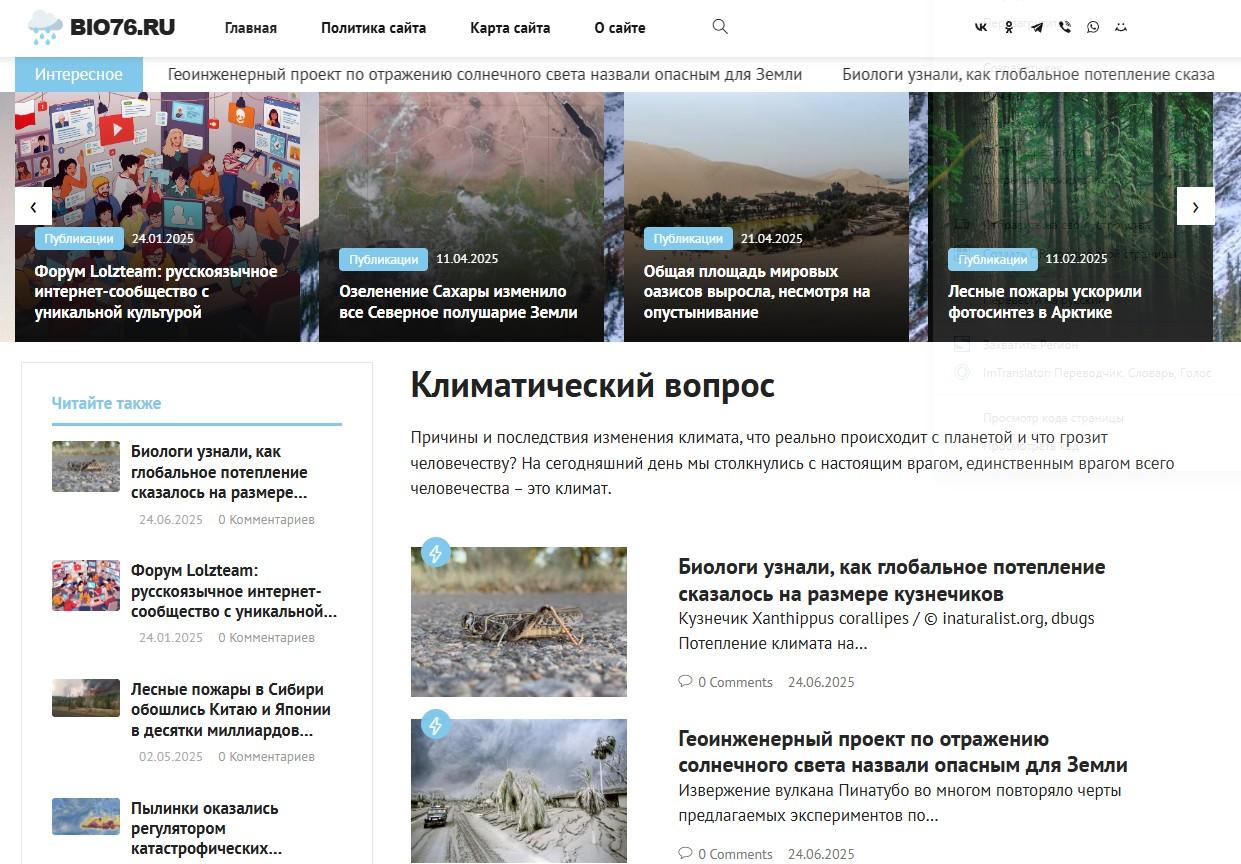This screenshot has width=1241, height=864.
Task: Open the search magnifier icon
Action: pos(720,27)
